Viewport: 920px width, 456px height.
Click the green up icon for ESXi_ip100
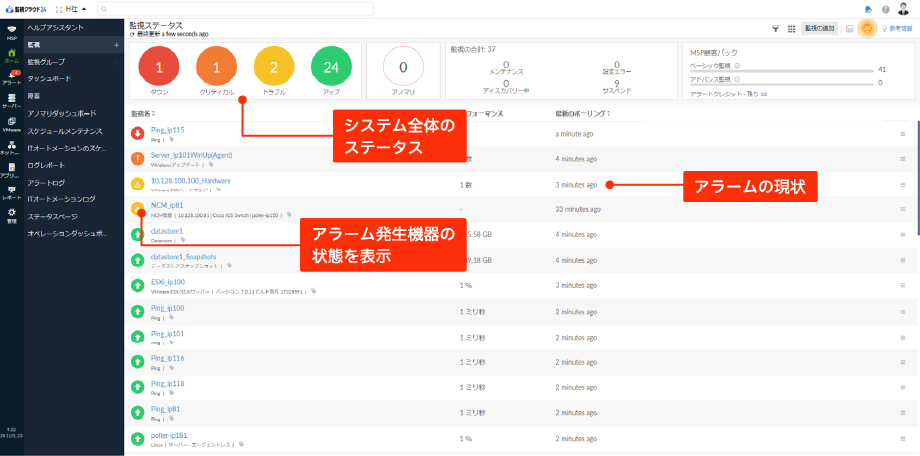click(137, 285)
